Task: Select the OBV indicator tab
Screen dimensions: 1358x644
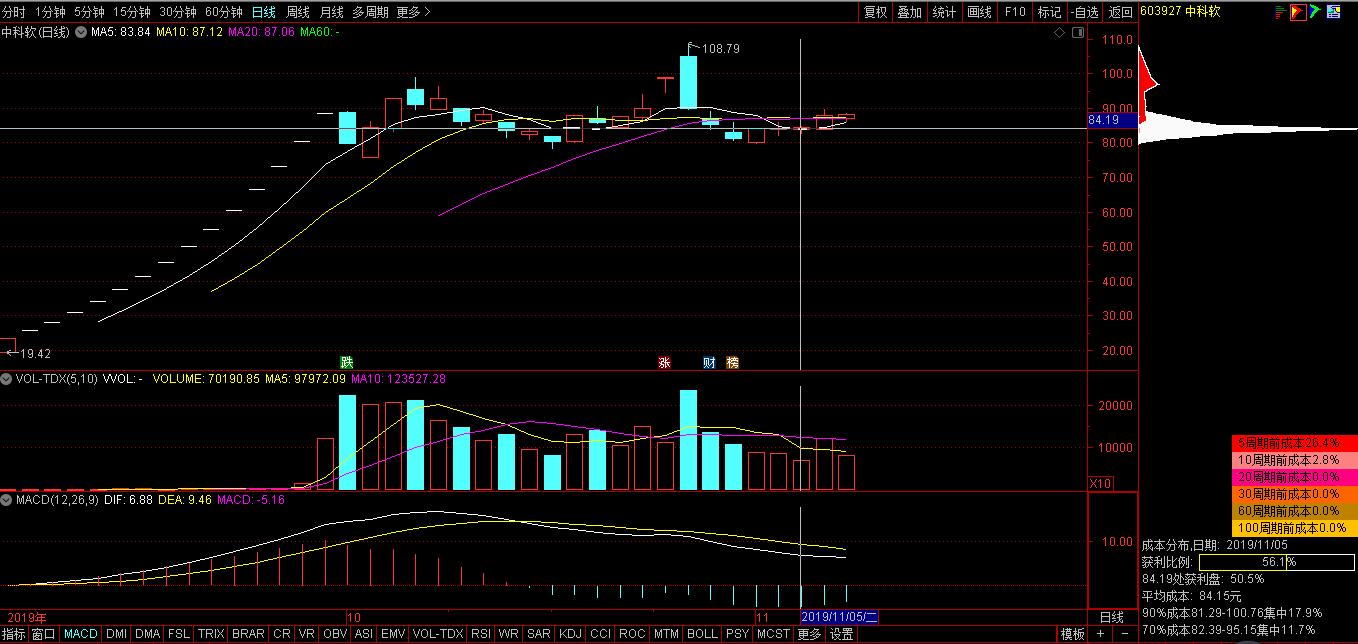Action: pos(335,634)
